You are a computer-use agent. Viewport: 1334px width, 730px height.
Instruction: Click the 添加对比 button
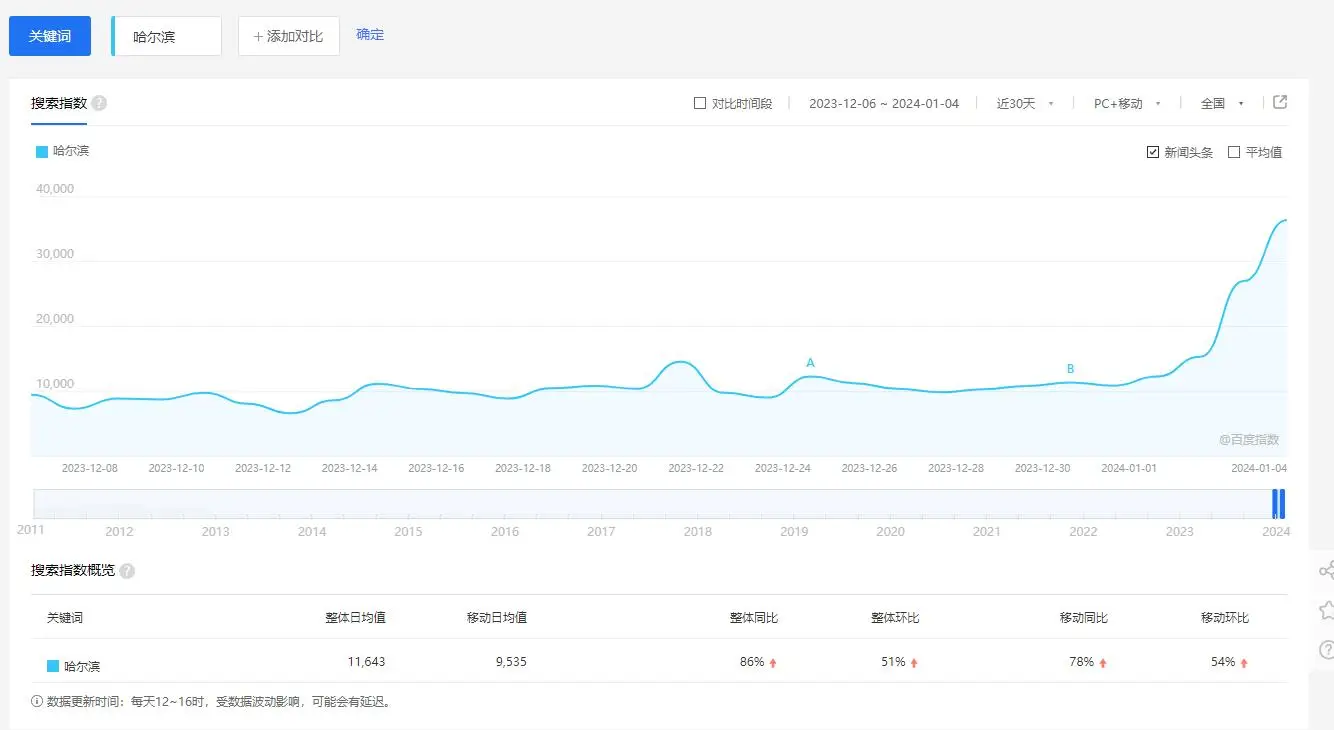(288, 36)
